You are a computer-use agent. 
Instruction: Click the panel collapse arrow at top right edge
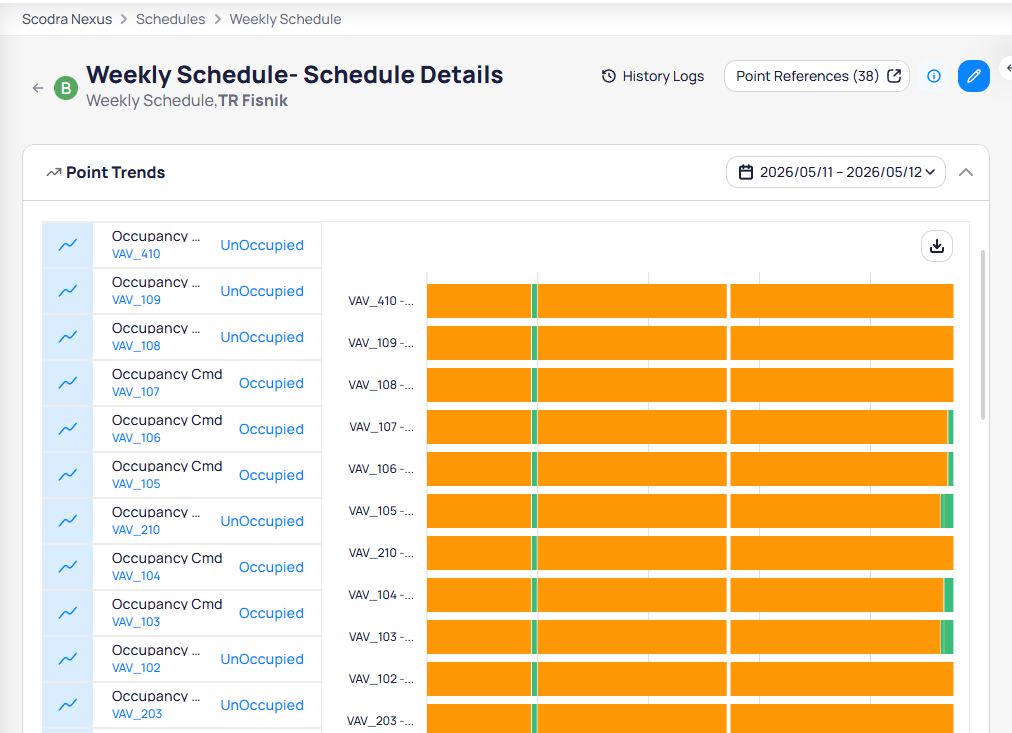pyautogui.click(x=1007, y=68)
